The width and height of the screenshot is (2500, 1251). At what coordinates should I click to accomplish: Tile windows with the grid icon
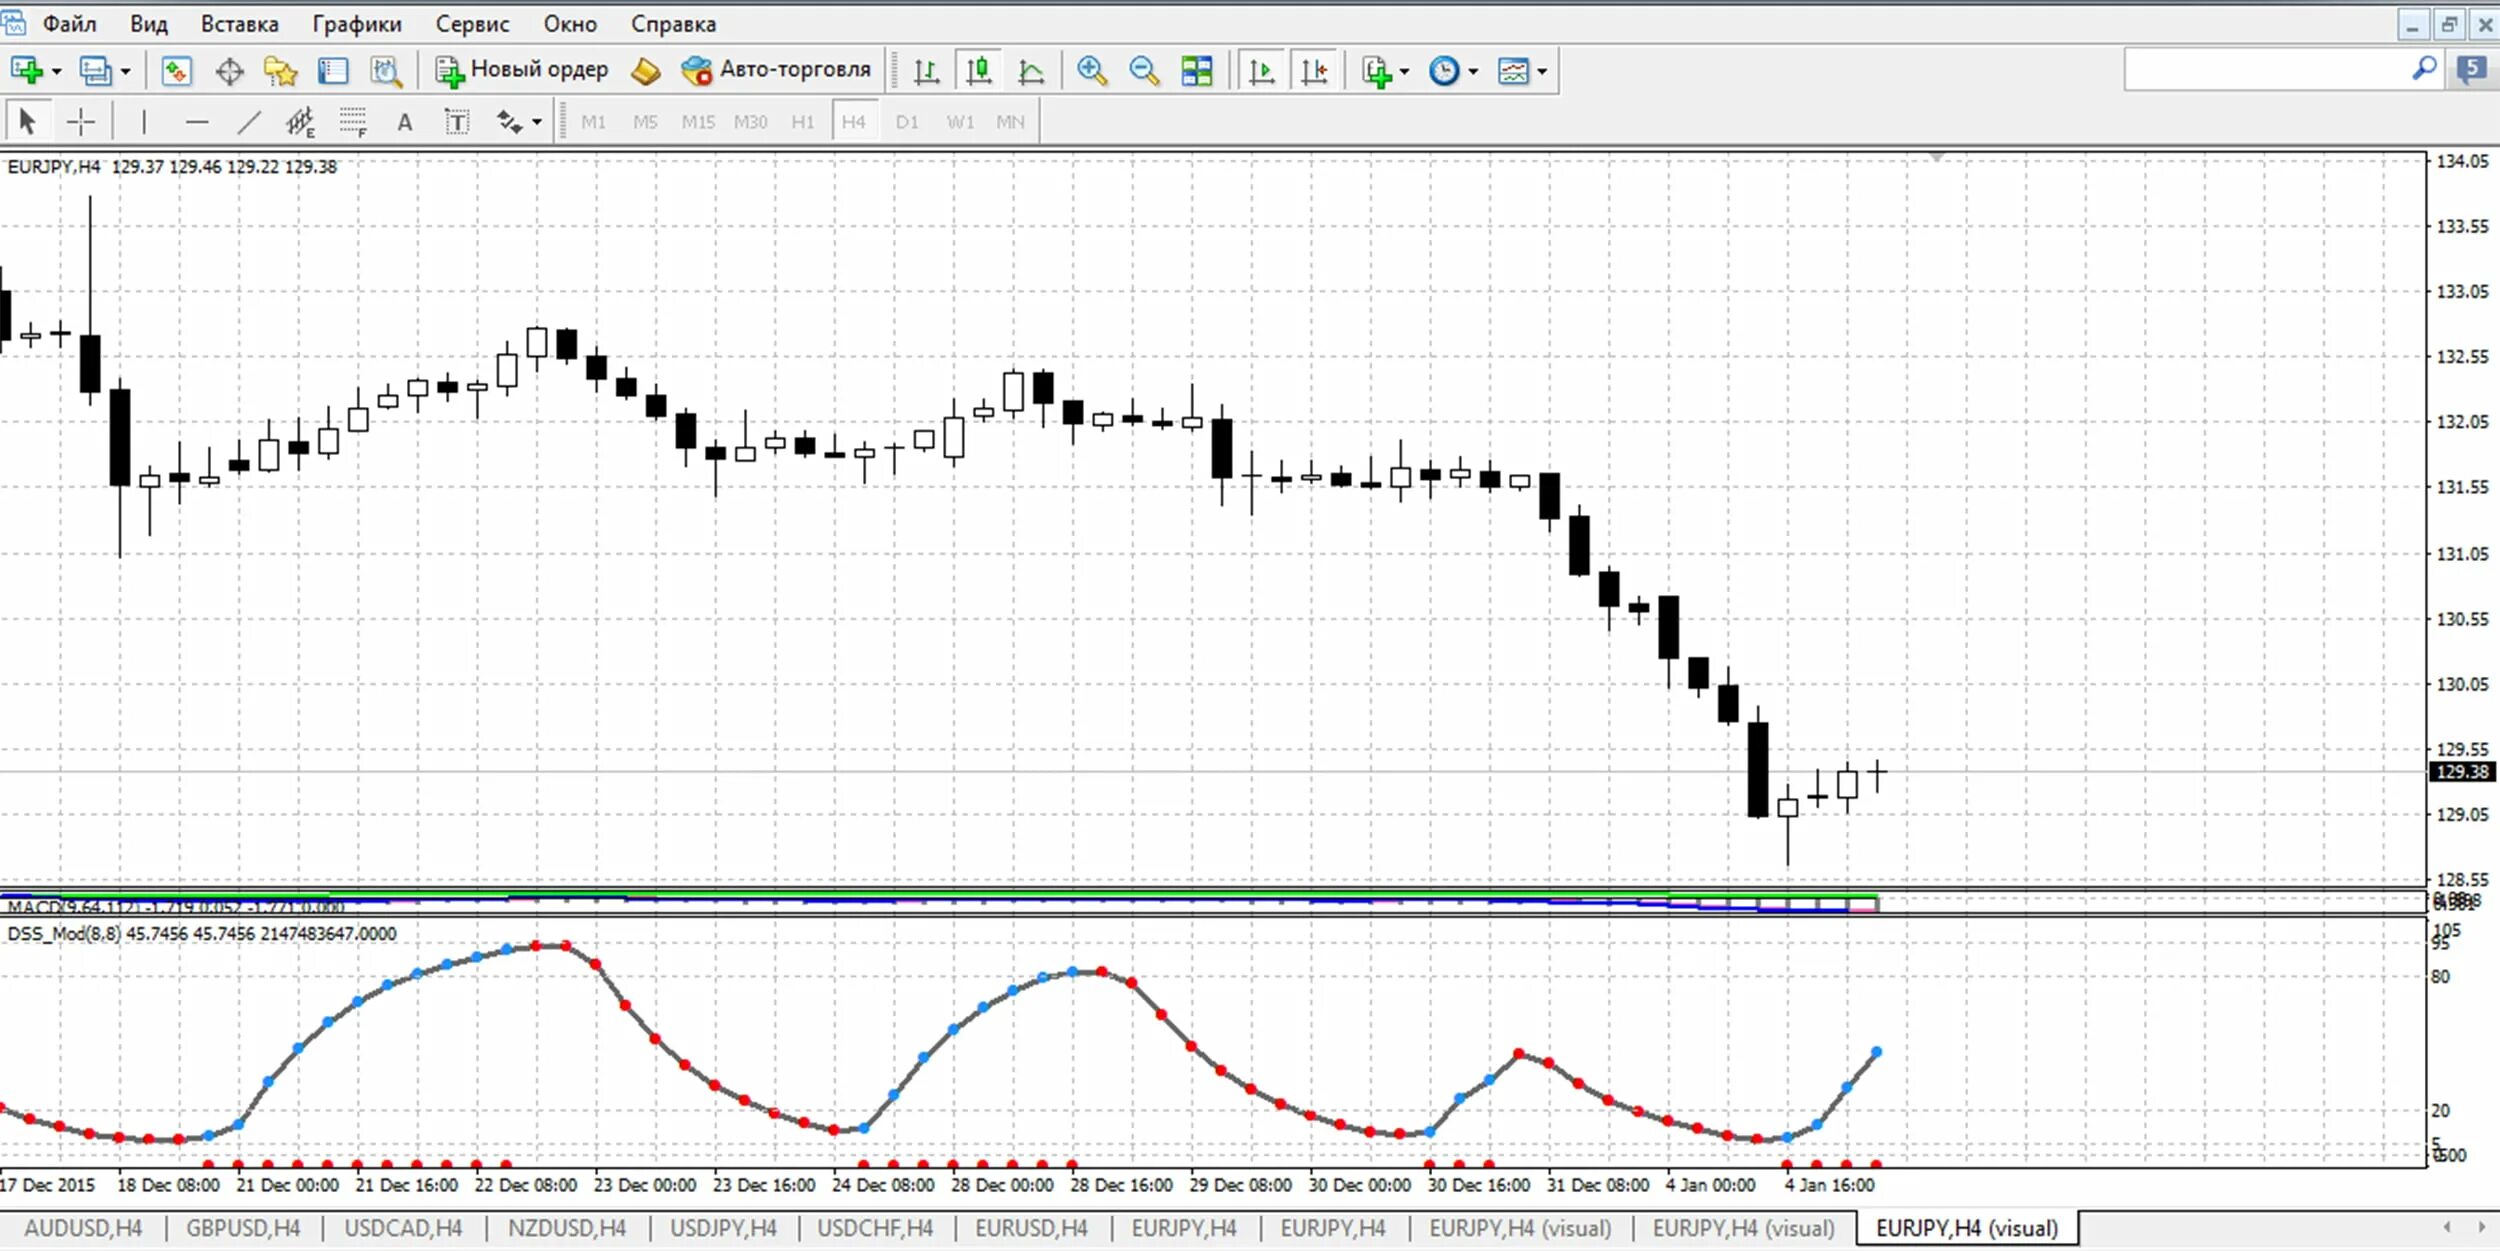1196,71
